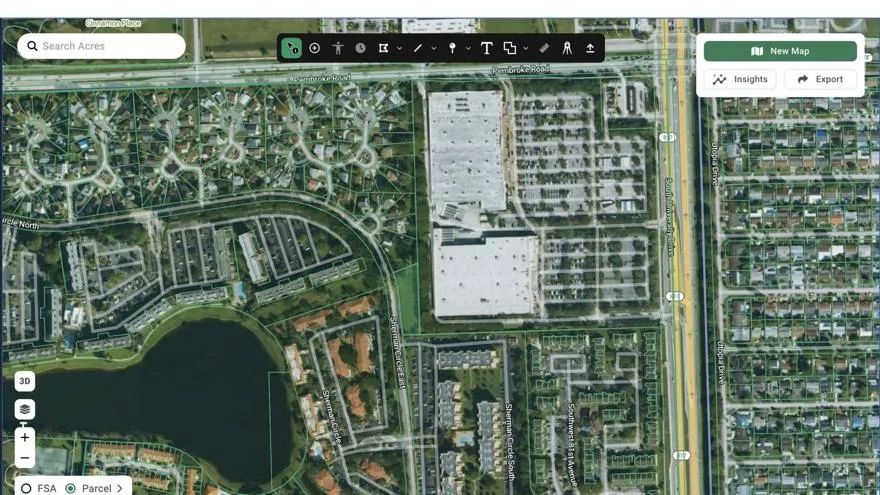Expand shape merge options chevron
This screenshot has height=495, width=880.
pyautogui.click(x=525, y=49)
